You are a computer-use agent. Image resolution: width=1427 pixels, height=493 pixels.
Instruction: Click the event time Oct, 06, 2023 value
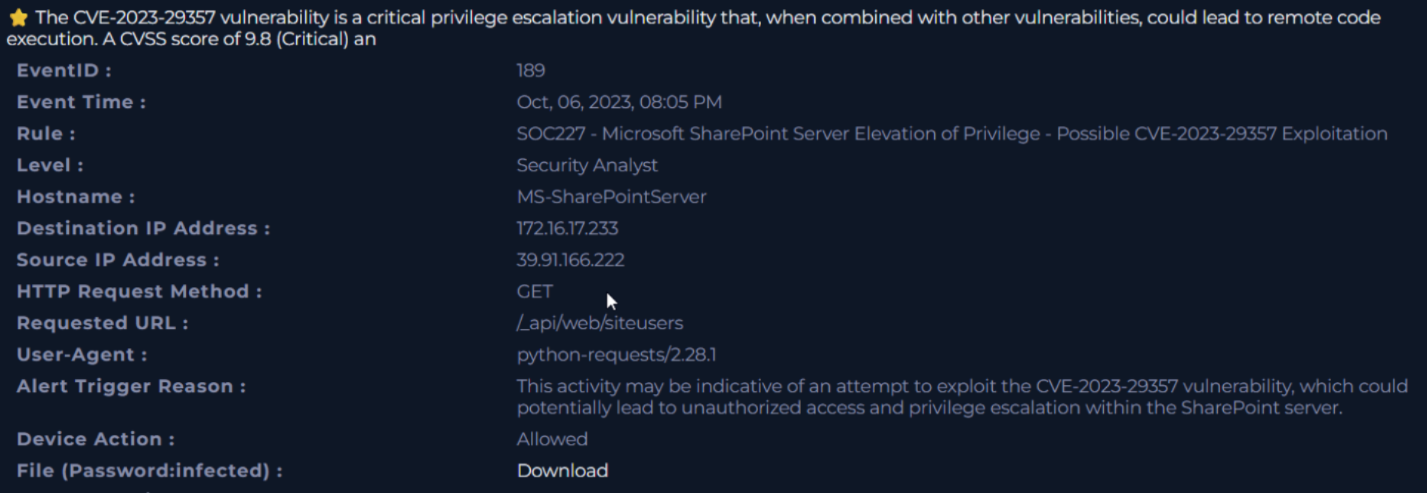pos(619,102)
